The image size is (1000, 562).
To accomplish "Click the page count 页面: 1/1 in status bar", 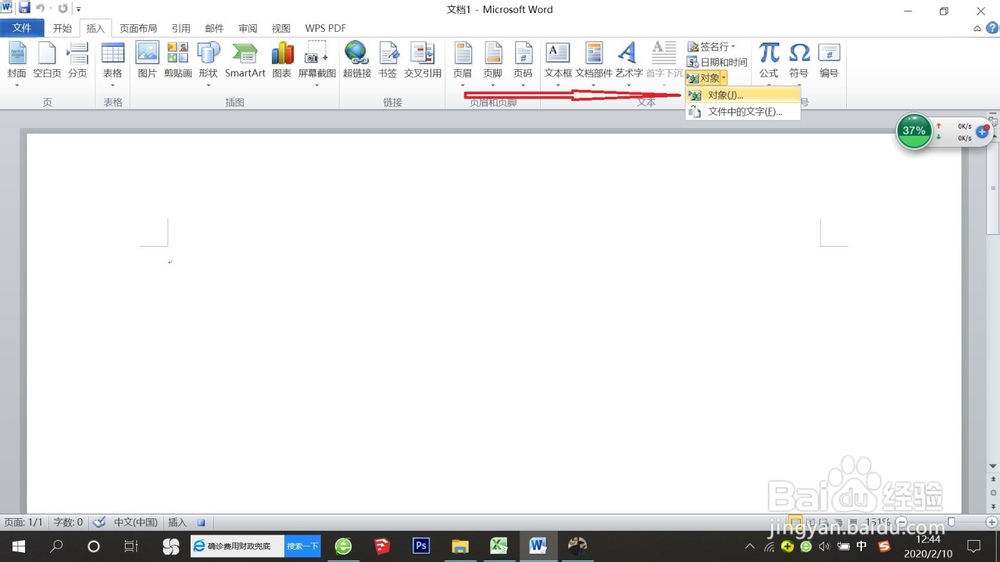I will coord(24,522).
